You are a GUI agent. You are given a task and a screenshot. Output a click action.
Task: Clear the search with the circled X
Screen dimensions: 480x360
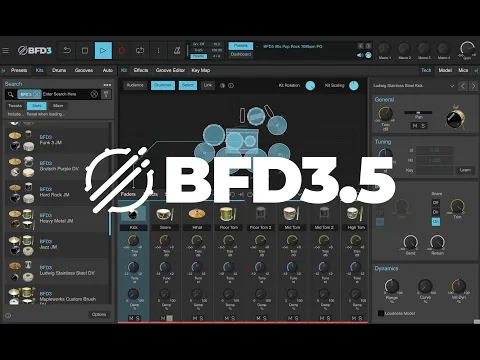pos(94,94)
